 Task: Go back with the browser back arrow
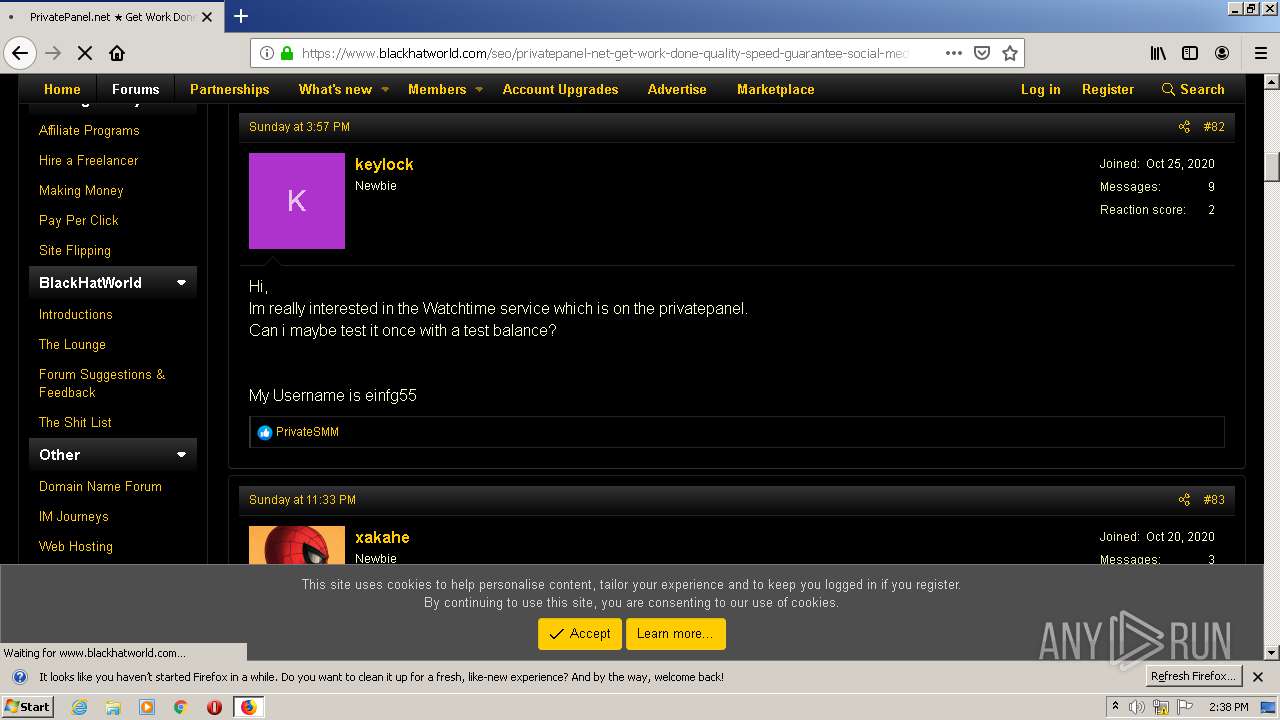(x=20, y=53)
